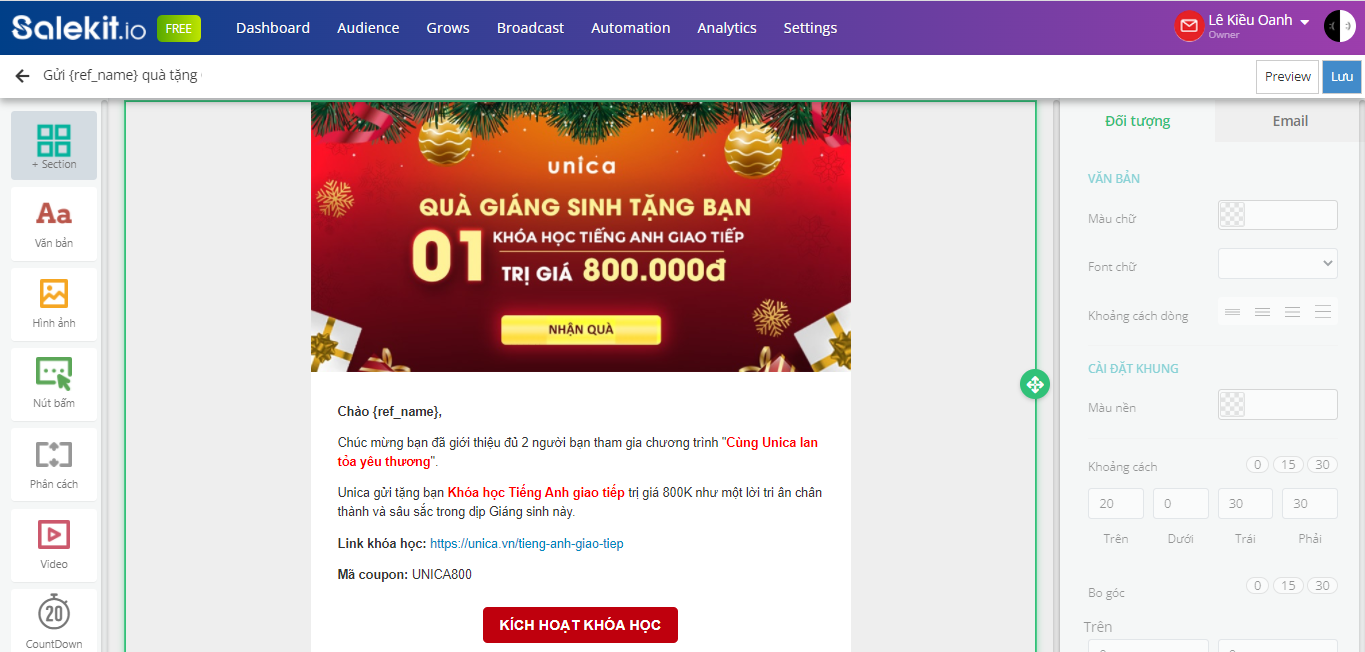Set Bo góc preset to 30
The width and height of the screenshot is (1365, 652).
(1322, 586)
